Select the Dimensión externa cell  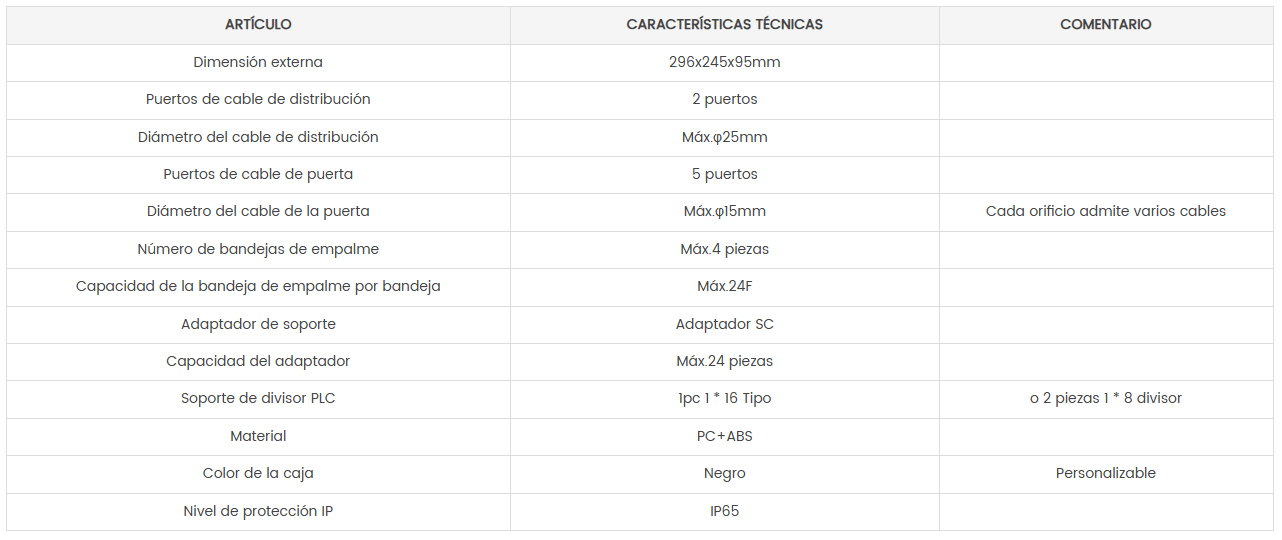point(258,62)
